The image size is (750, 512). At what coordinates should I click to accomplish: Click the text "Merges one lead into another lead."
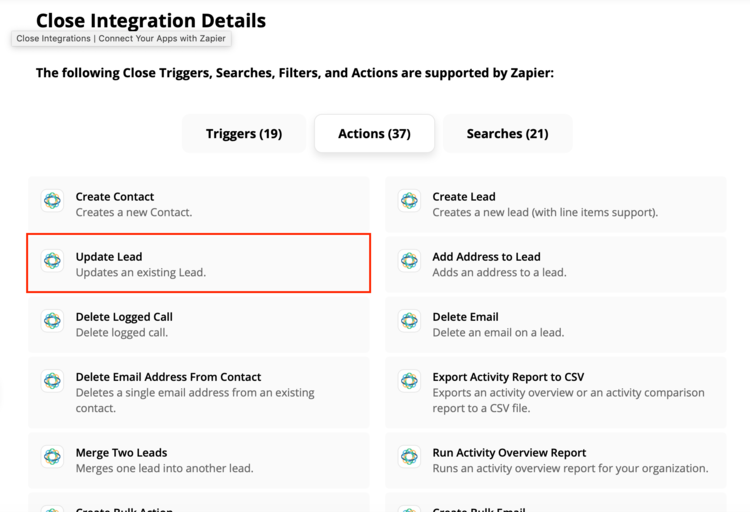tap(165, 468)
